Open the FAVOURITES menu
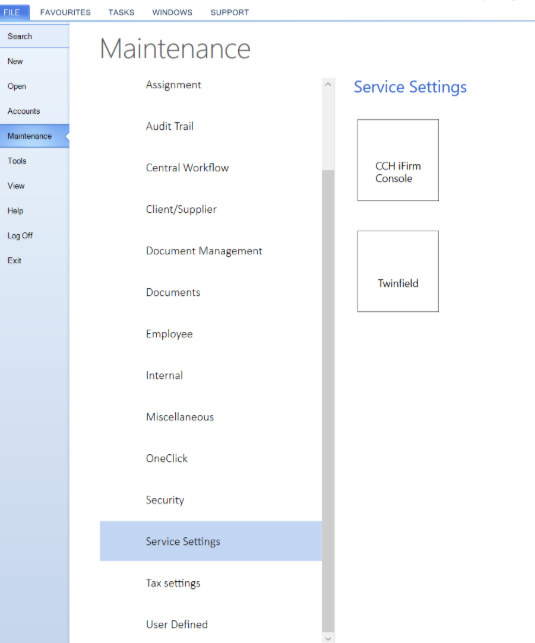 coord(65,12)
